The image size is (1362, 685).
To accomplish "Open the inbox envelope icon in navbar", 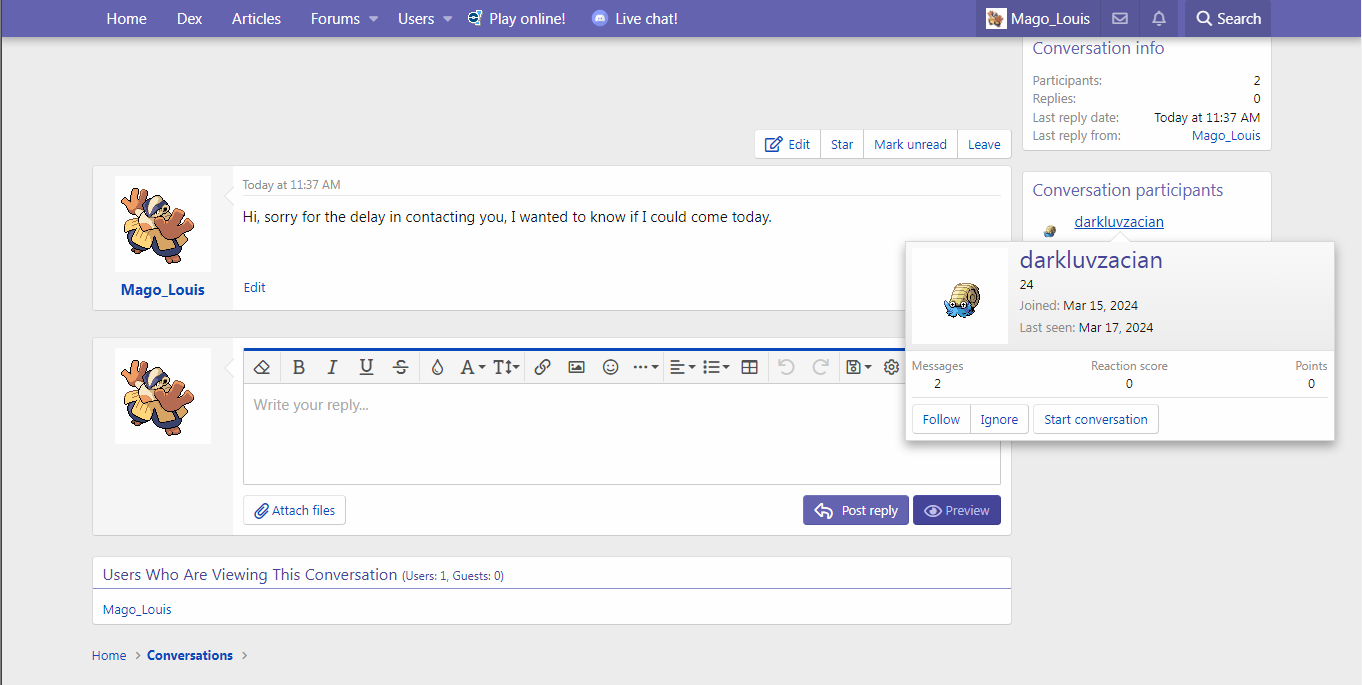I will click(1120, 19).
